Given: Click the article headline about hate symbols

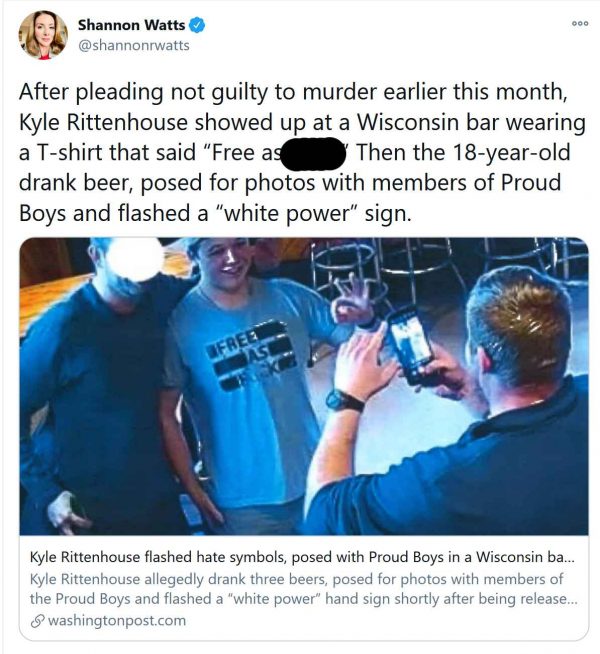Looking at the screenshot, I should (x=302, y=557).
